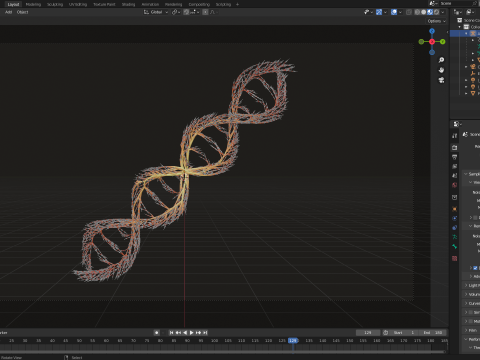Select material preview shading mode
The width and height of the screenshot is (480, 360).
coord(430,12)
